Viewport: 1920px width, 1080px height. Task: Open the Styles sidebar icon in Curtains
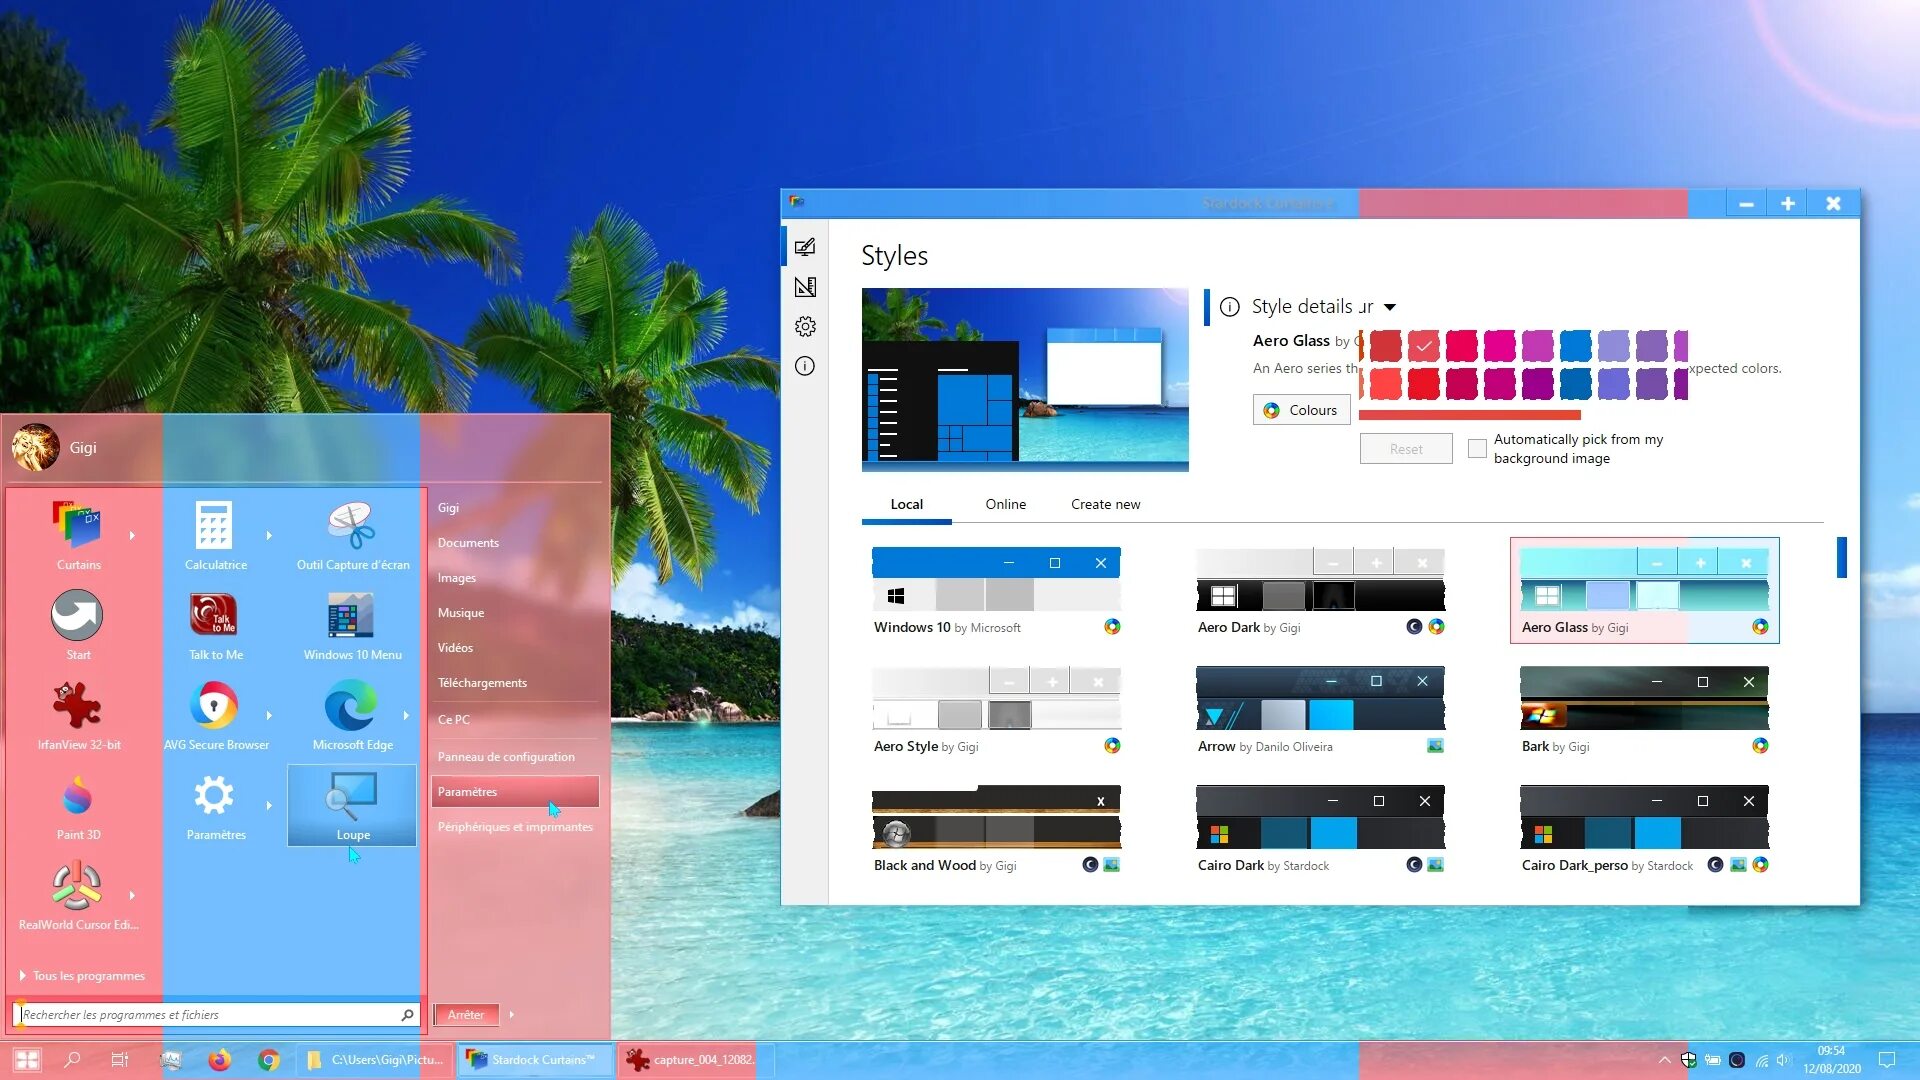point(805,247)
